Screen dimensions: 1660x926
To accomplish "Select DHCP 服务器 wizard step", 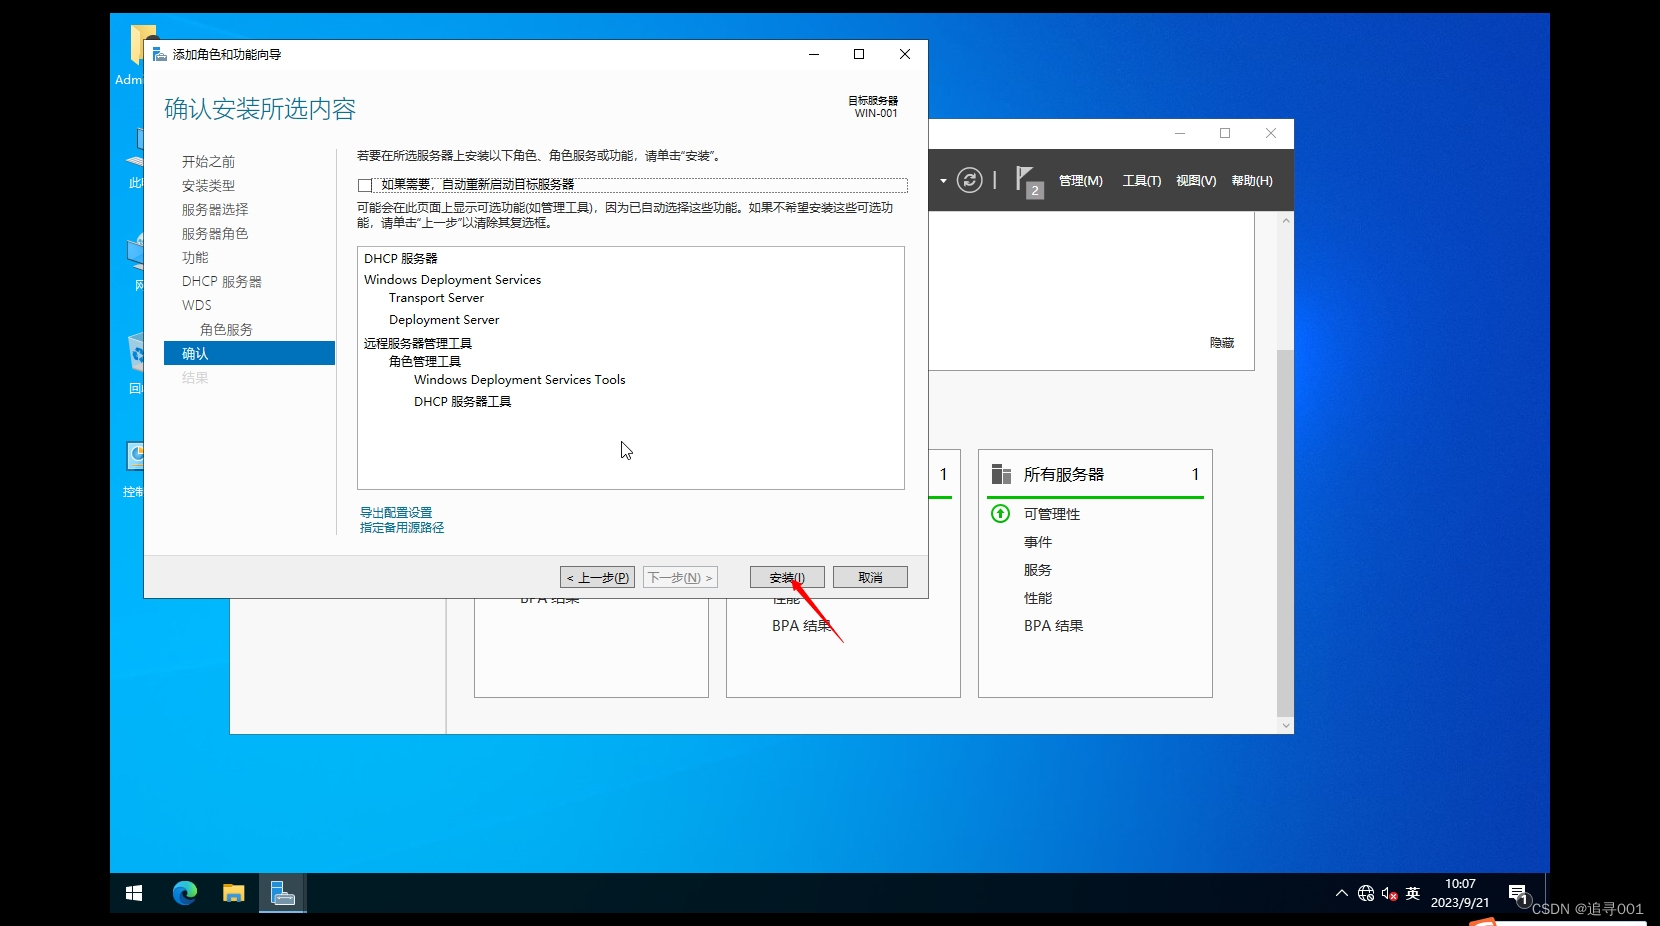I will tap(222, 281).
